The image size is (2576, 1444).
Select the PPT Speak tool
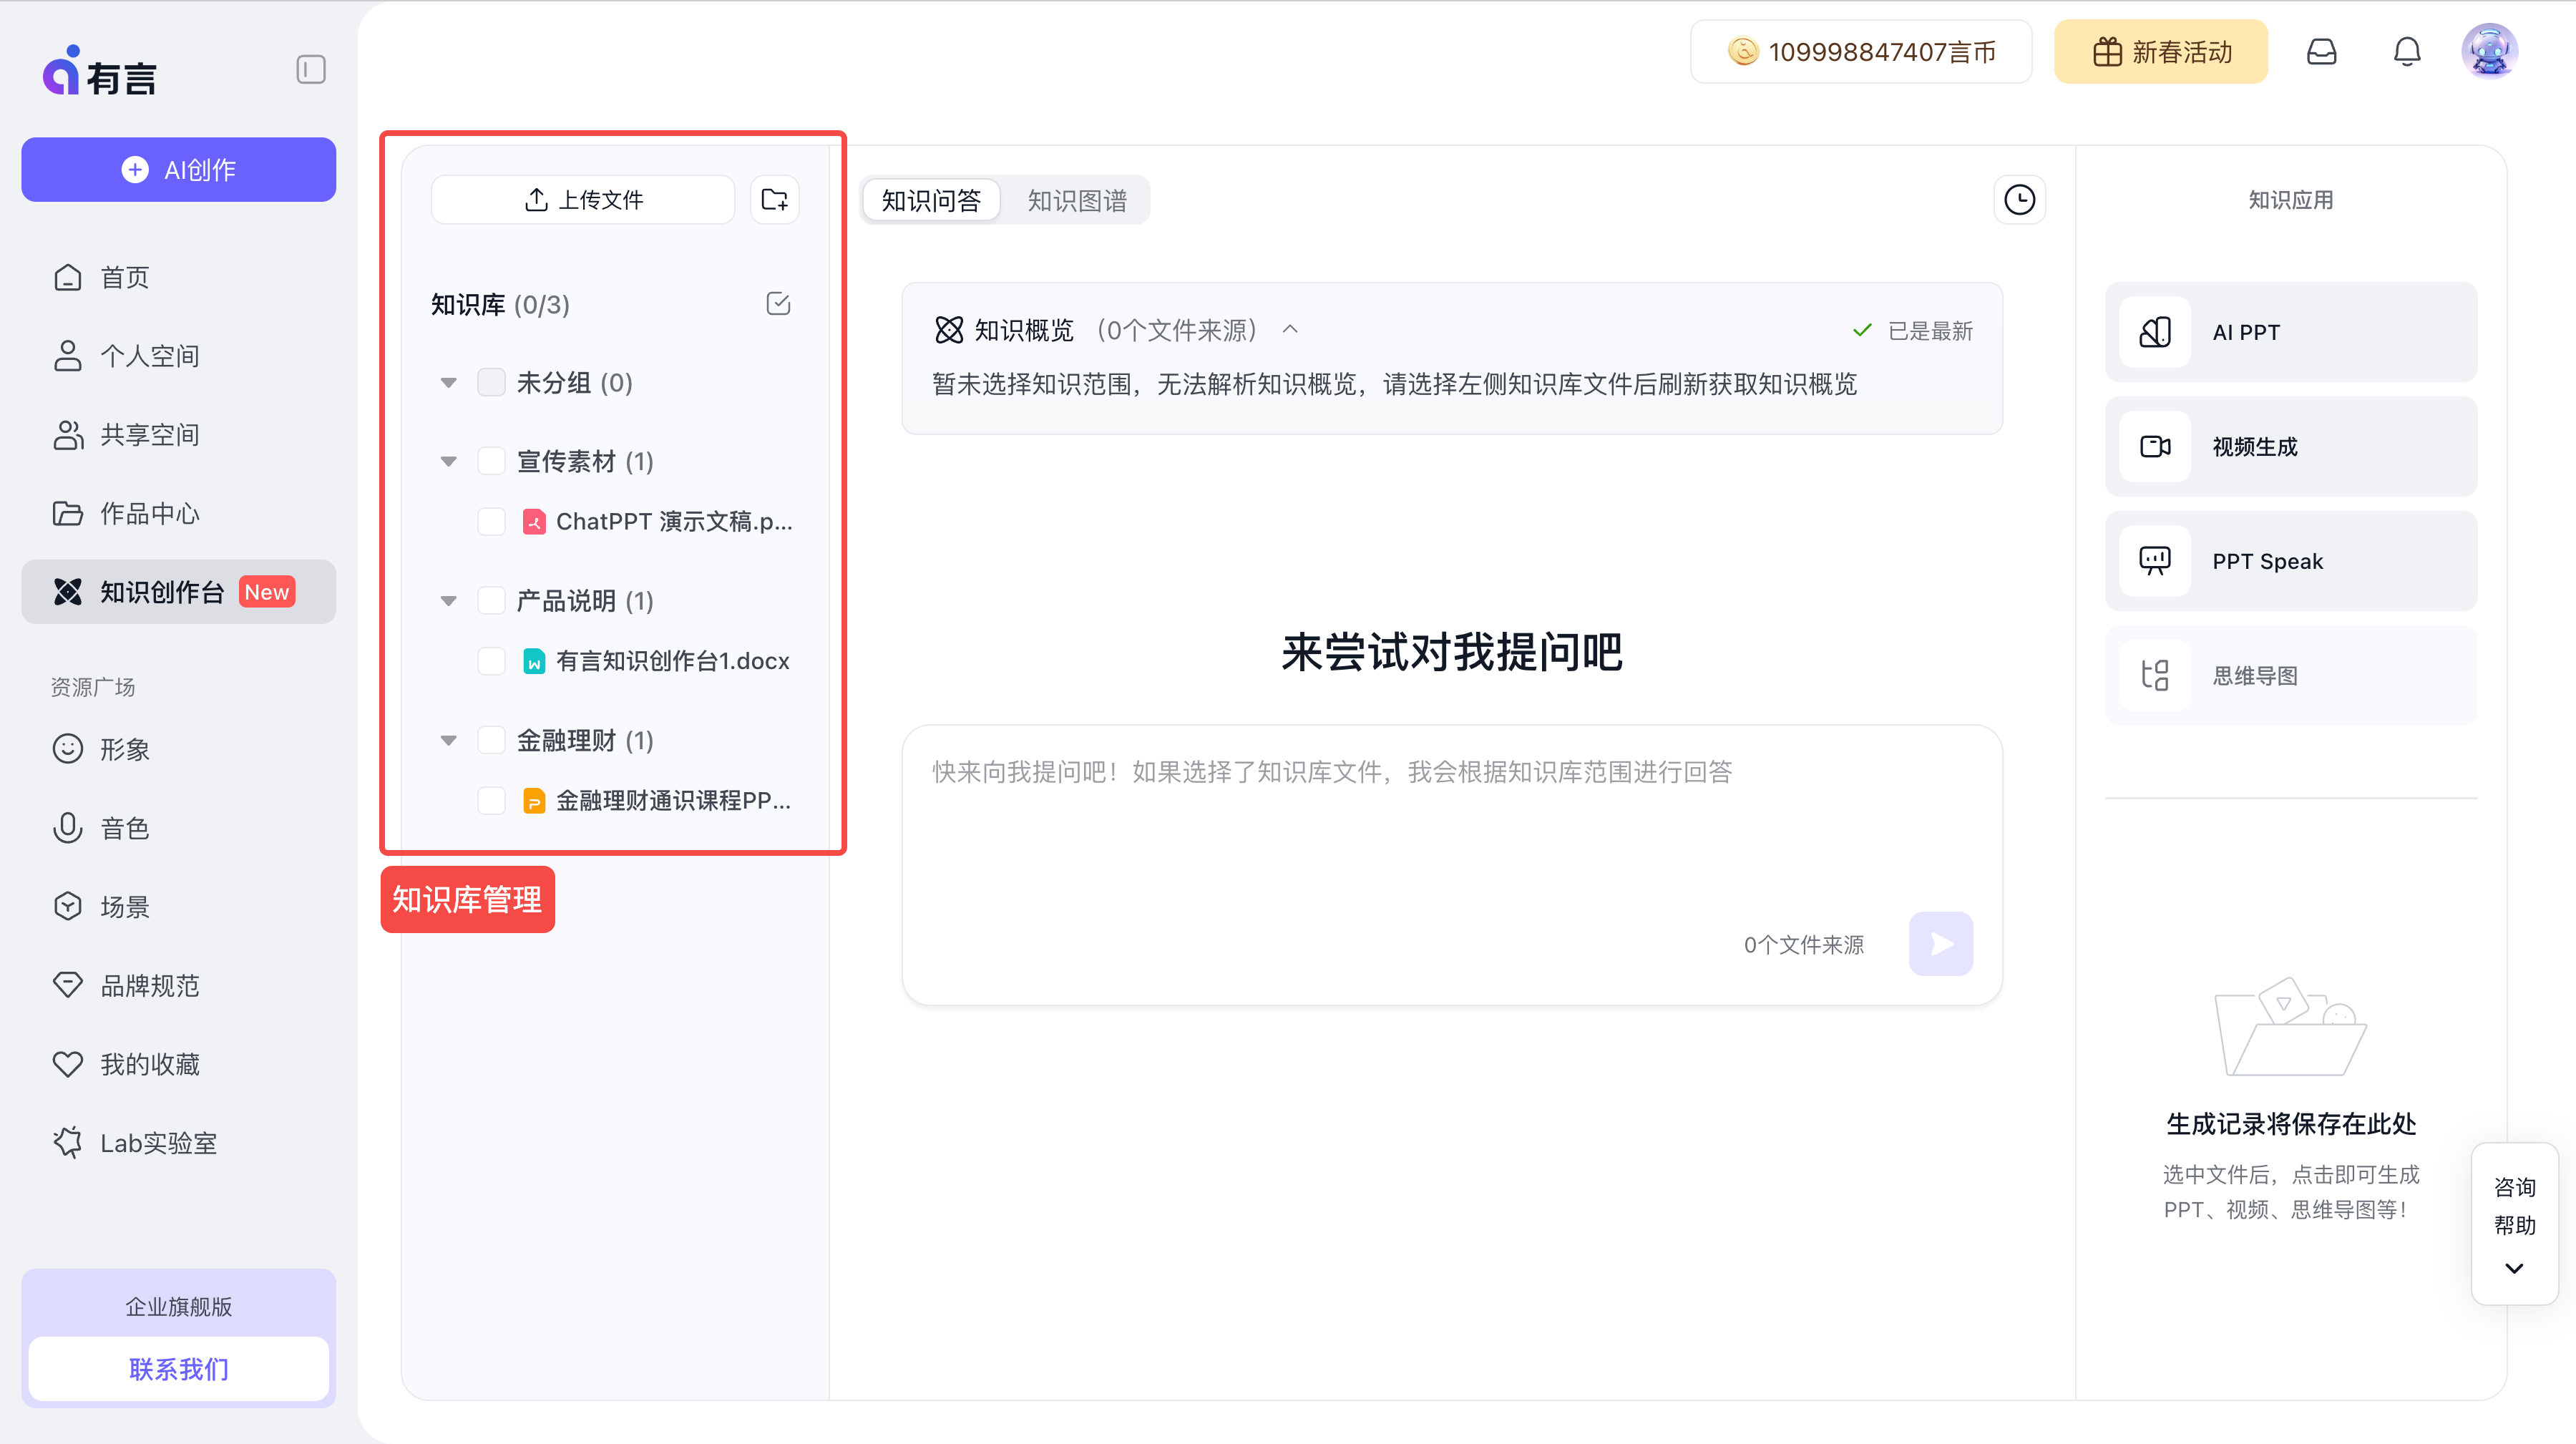(x=2290, y=561)
